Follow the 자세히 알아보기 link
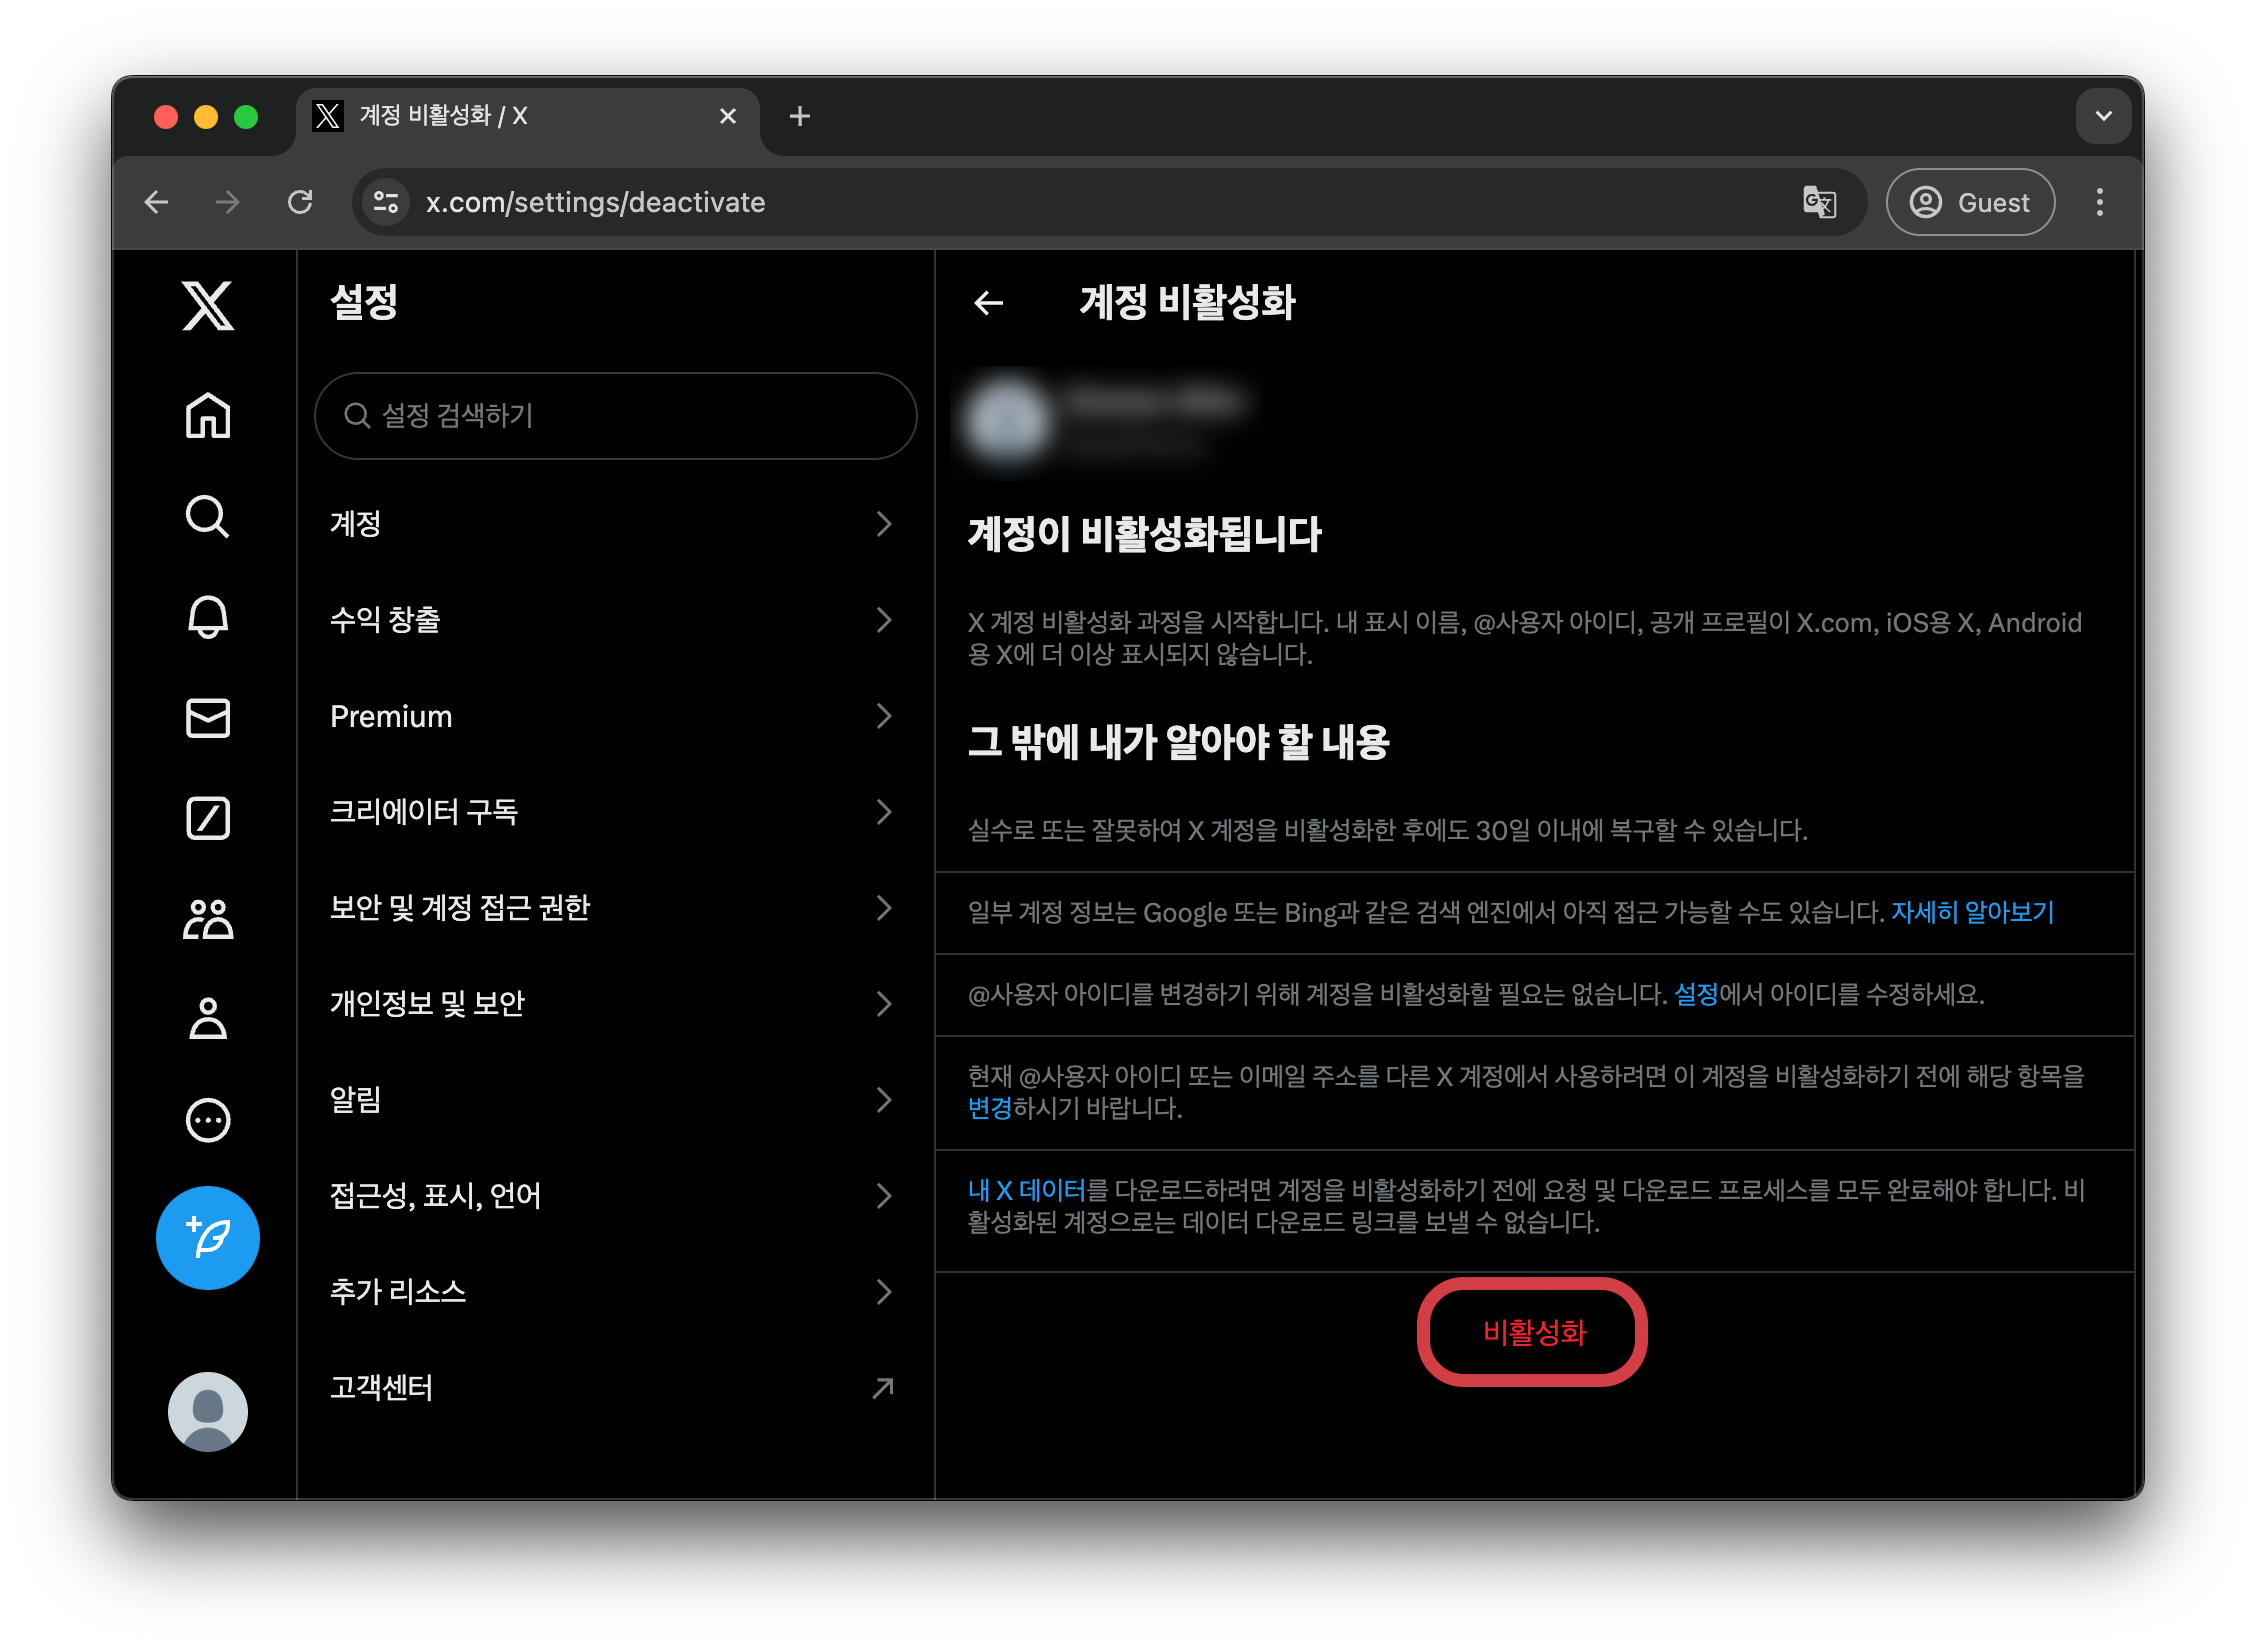The width and height of the screenshot is (2256, 1648). click(x=1972, y=912)
